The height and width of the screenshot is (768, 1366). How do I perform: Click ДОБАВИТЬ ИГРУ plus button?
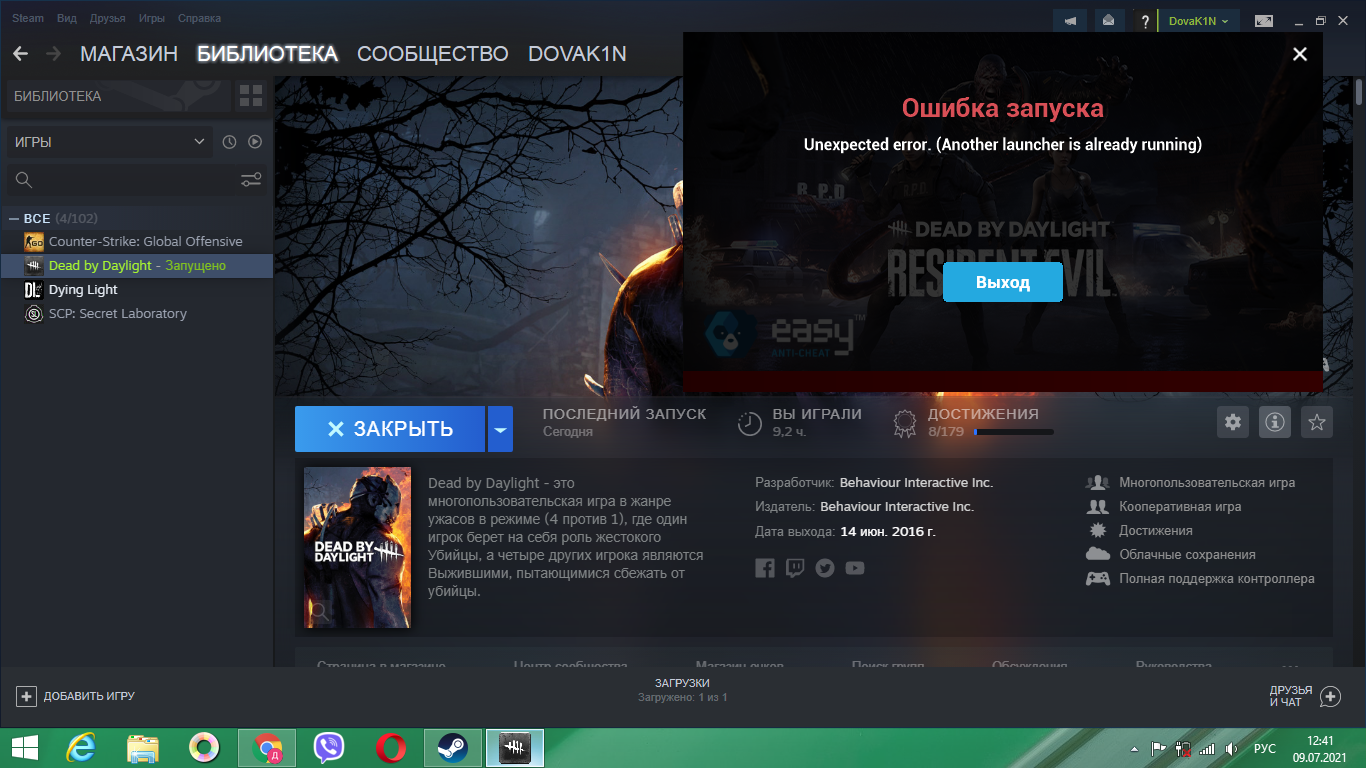(x=75, y=696)
